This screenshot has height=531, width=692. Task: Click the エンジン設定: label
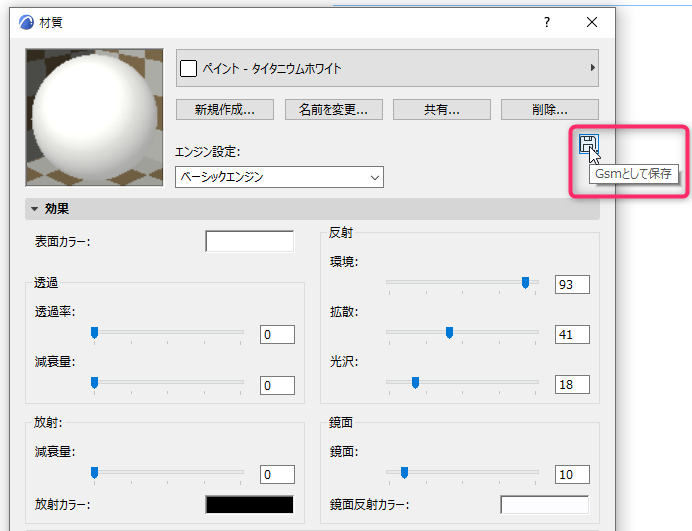point(207,152)
